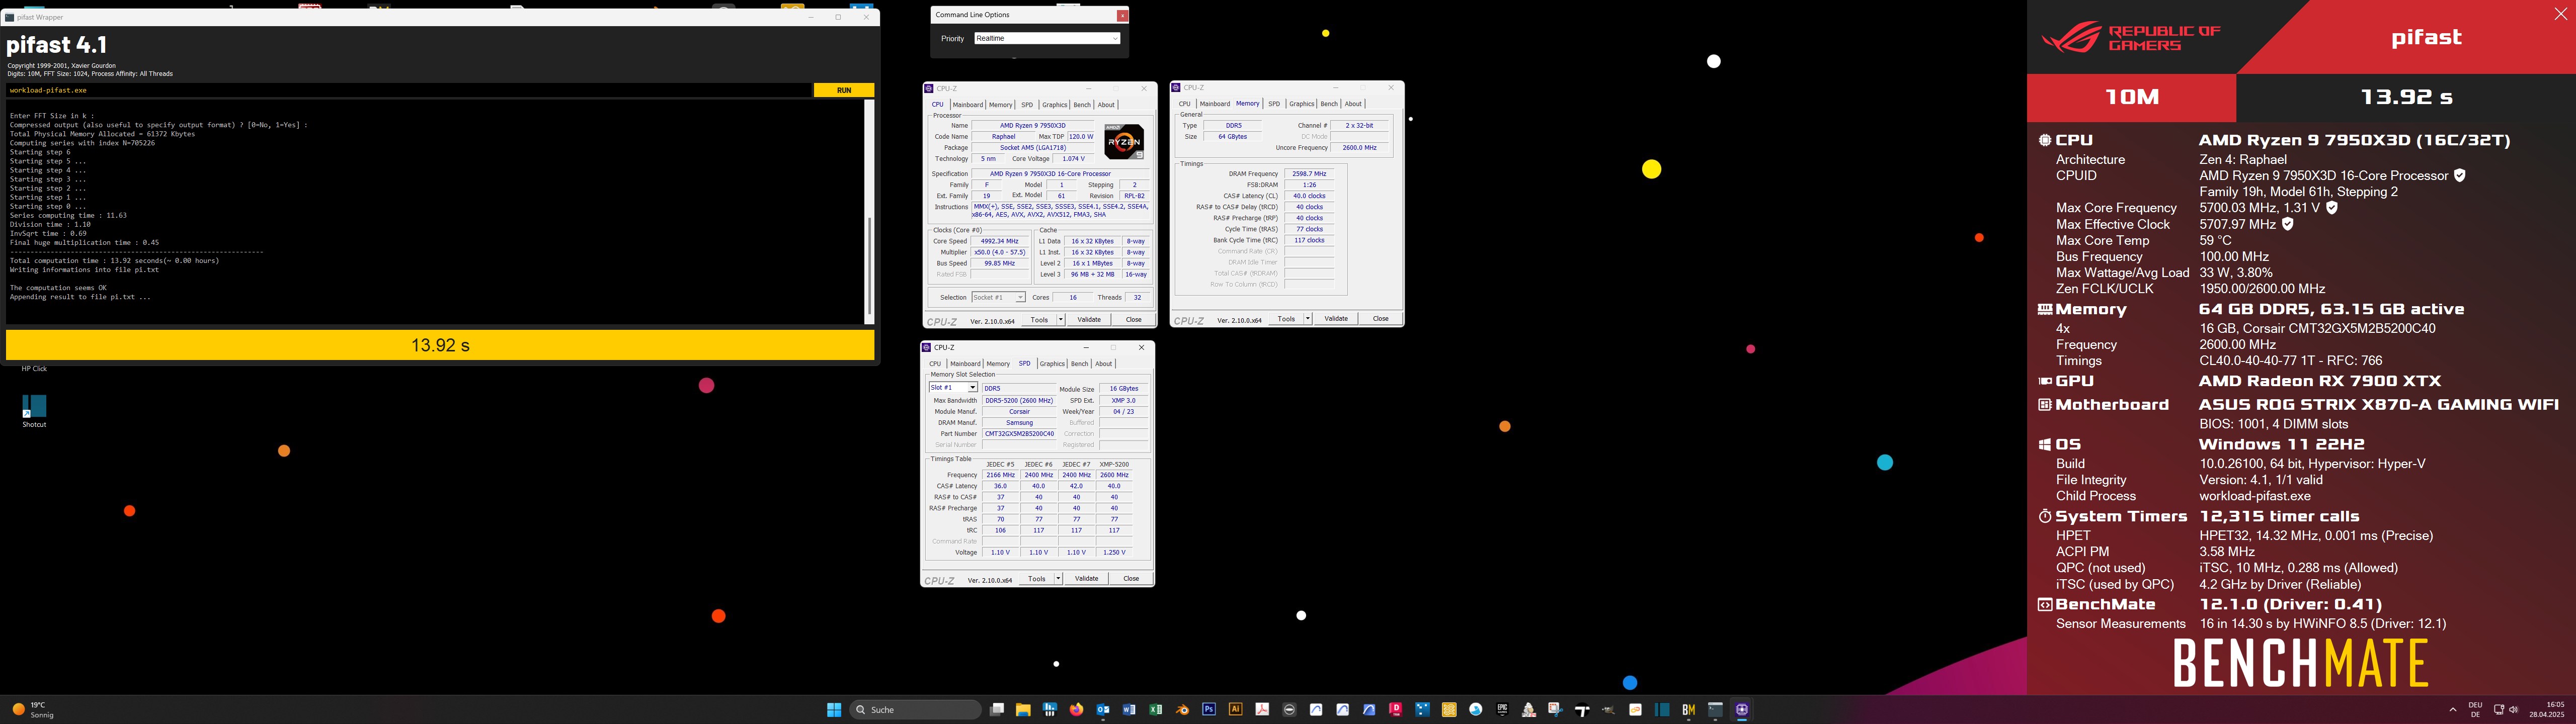Switch to CPU-Z via purple taskbar chip icon
This screenshot has width=2576, height=724.
click(1742, 710)
